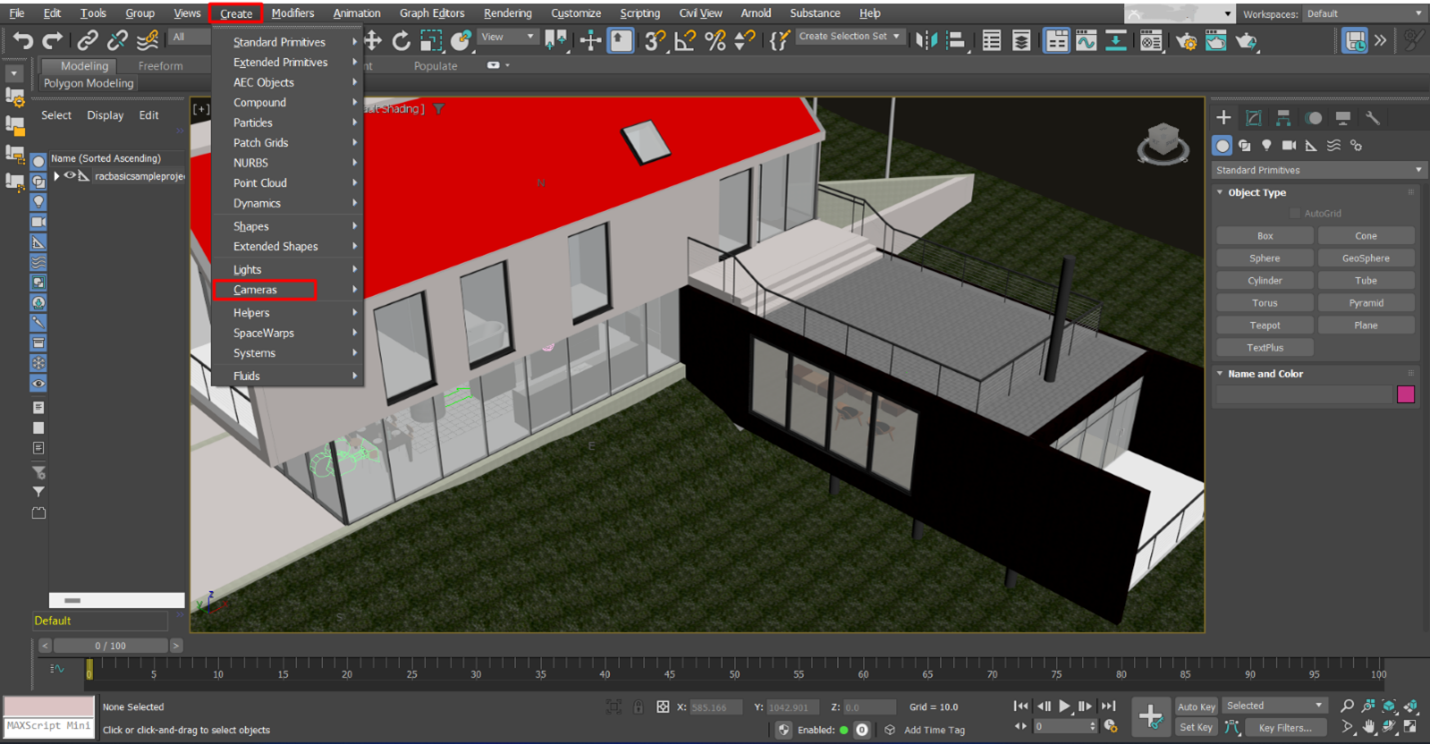
Task: Click the Teapot primitive button
Action: coord(1263,324)
